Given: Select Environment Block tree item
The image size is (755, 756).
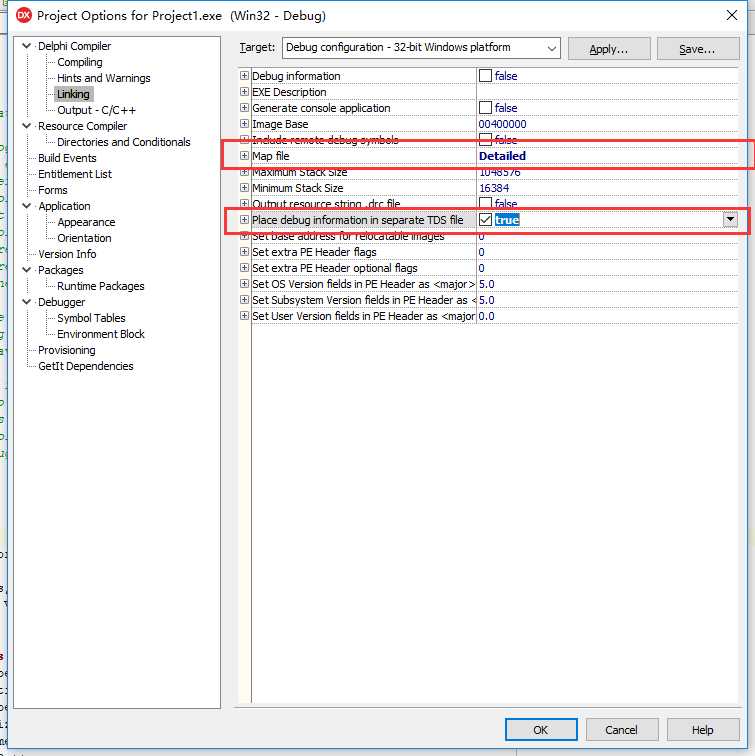Looking at the screenshot, I should click(x=100, y=334).
